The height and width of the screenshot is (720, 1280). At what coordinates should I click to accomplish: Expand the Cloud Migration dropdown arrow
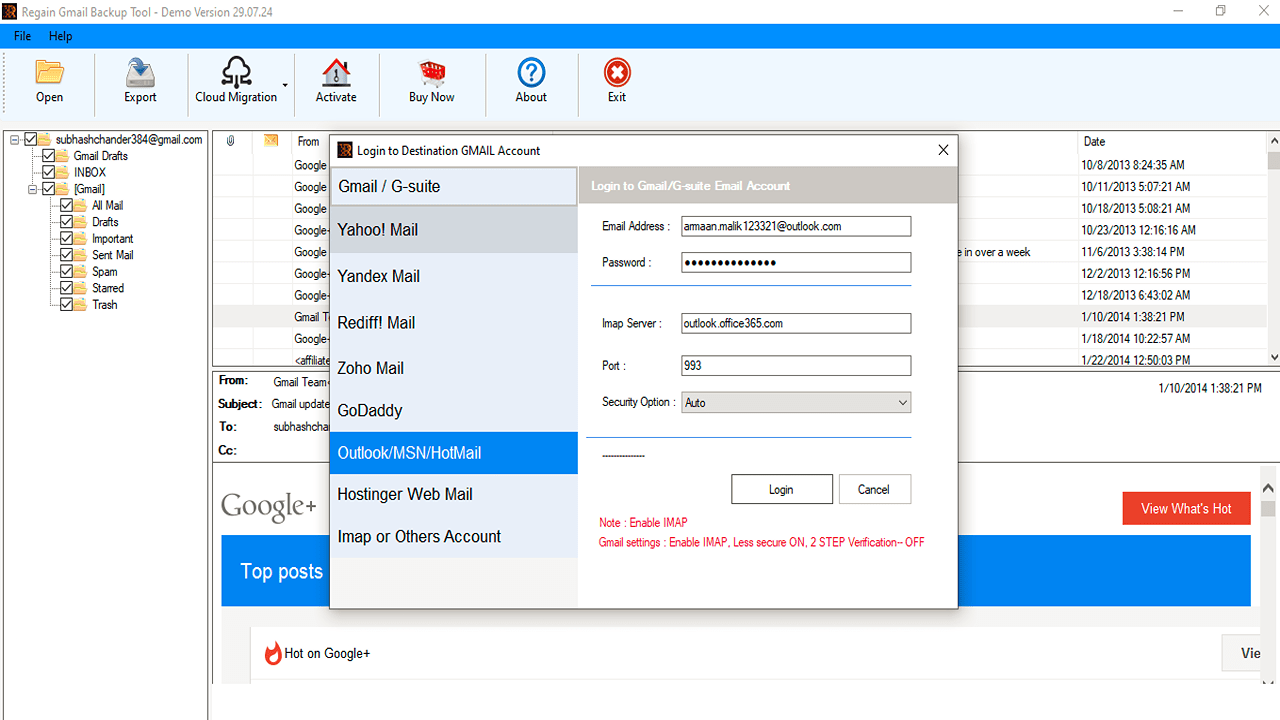click(x=285, y=85)
